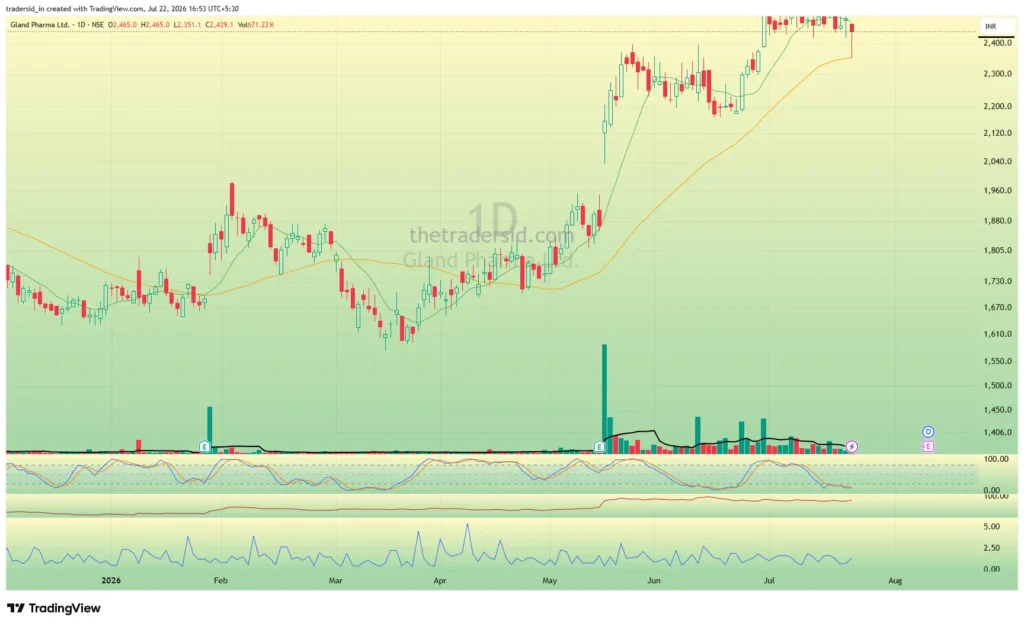Click the 1D interval label in legend

pos(81,25)
